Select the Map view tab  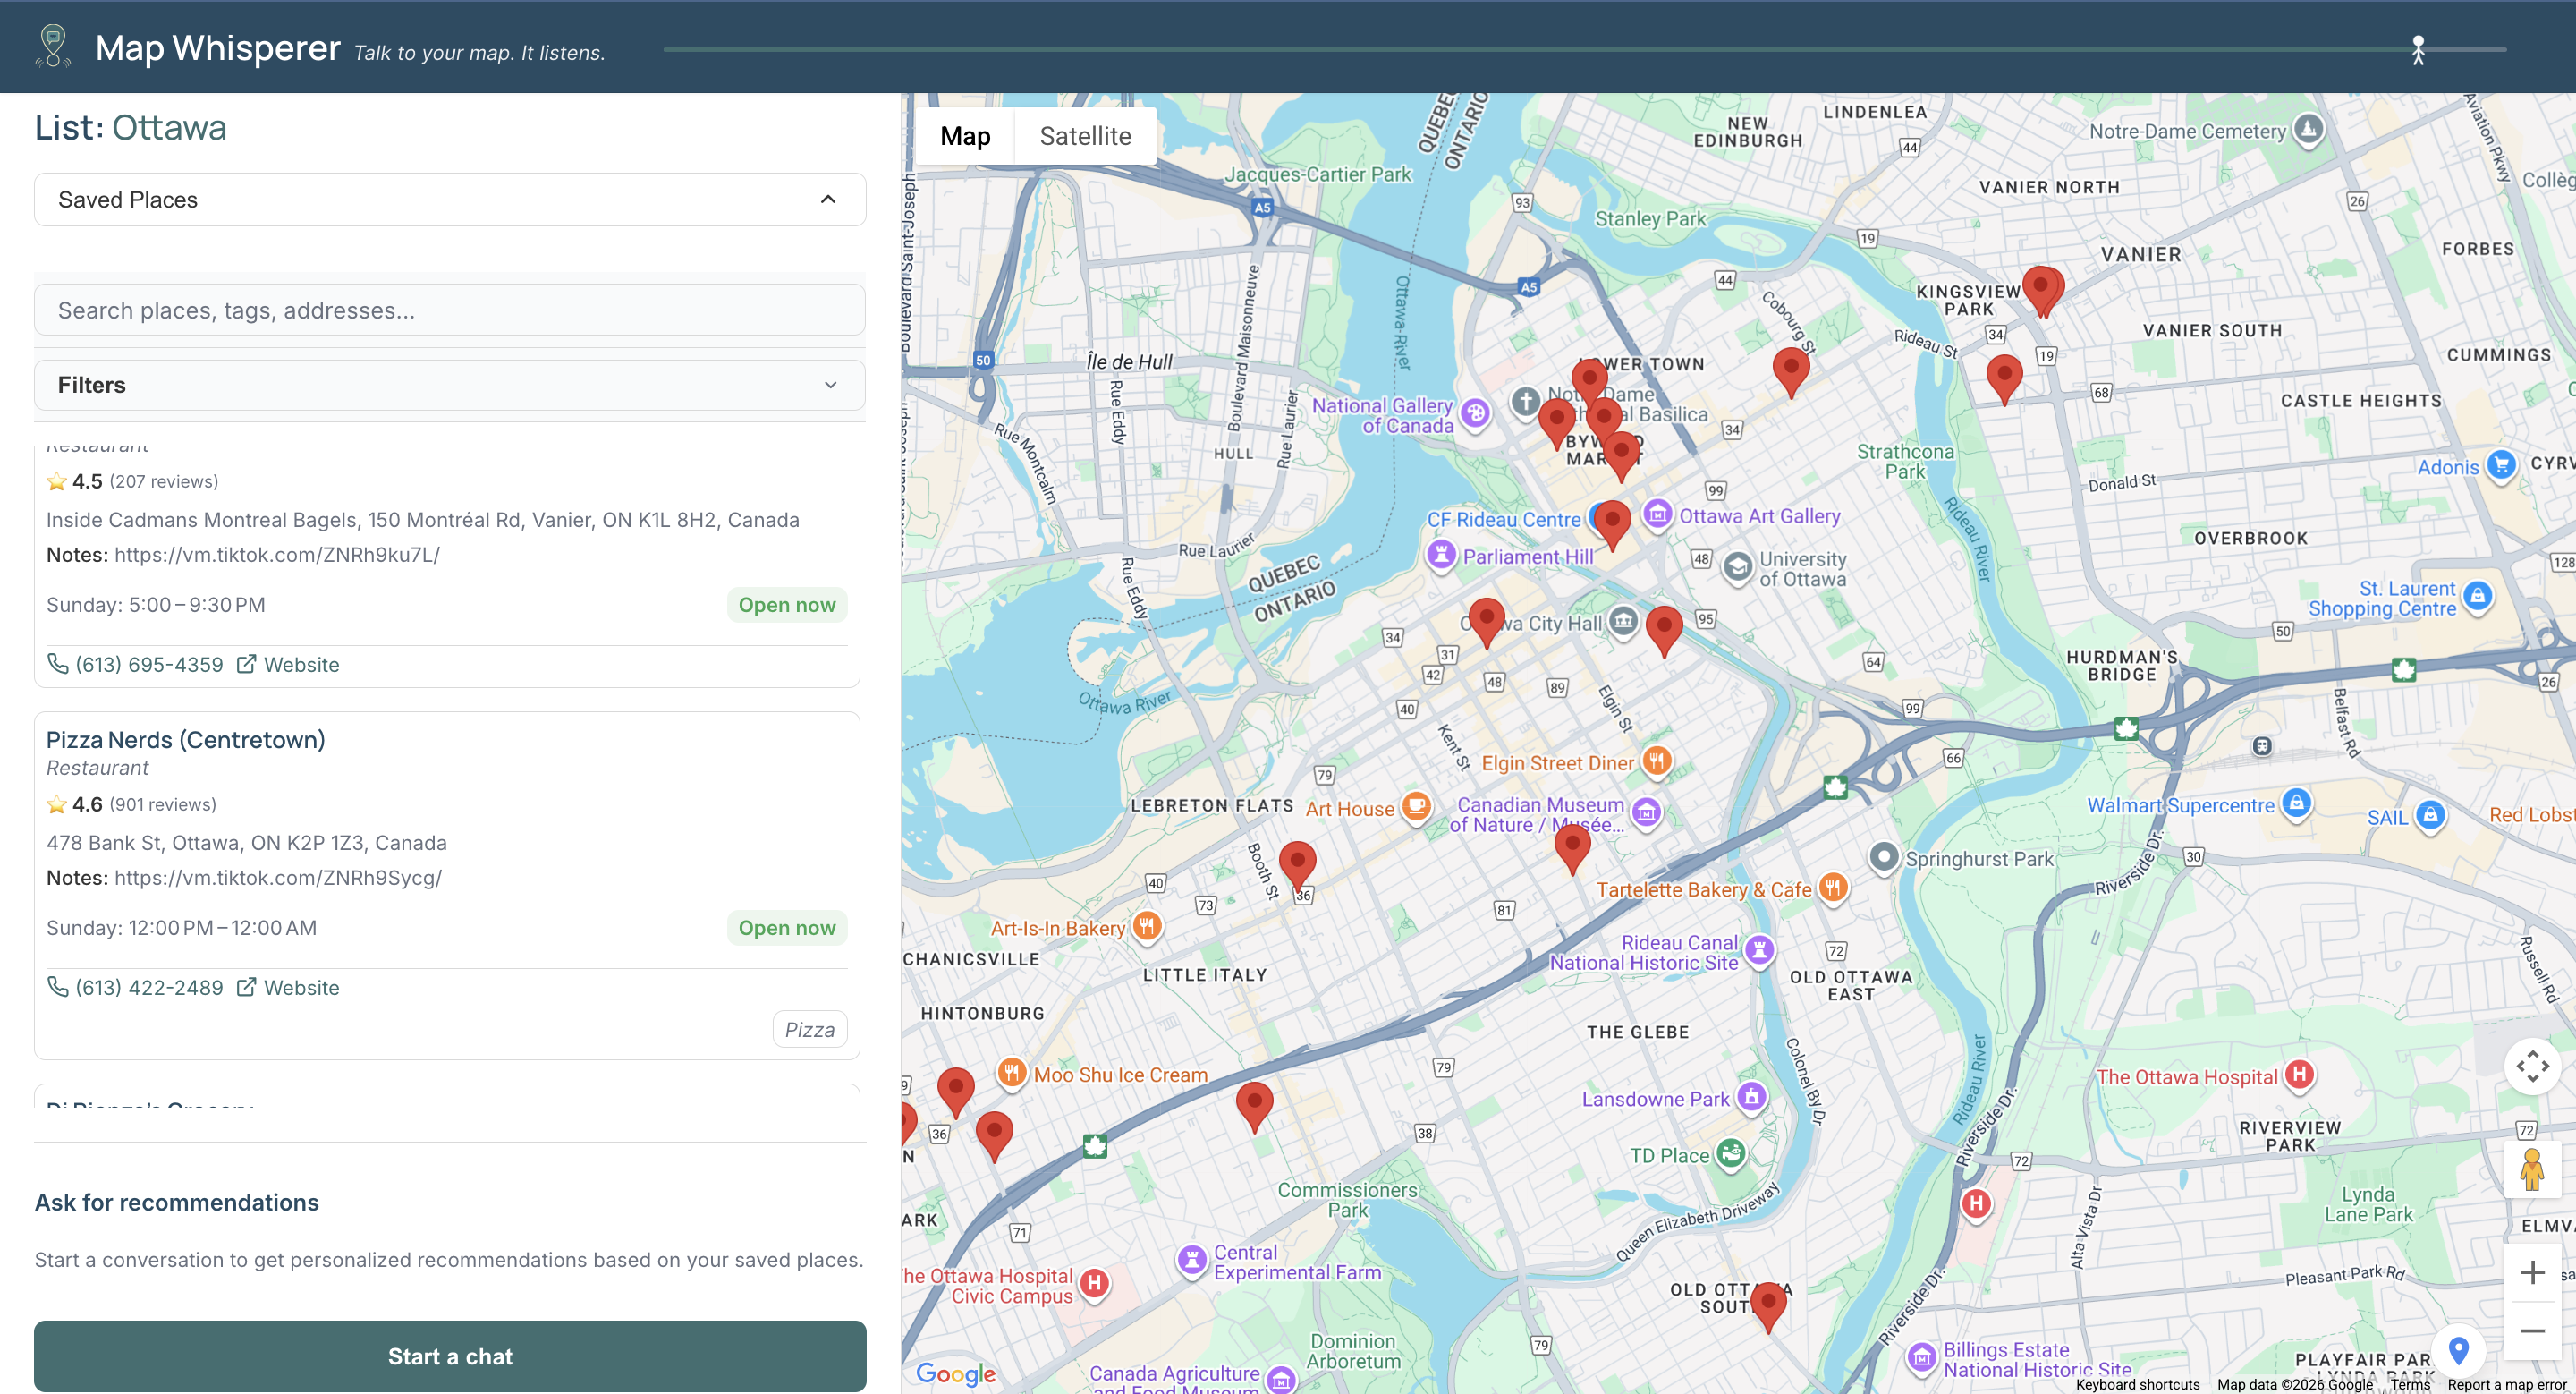pos(964,136)
